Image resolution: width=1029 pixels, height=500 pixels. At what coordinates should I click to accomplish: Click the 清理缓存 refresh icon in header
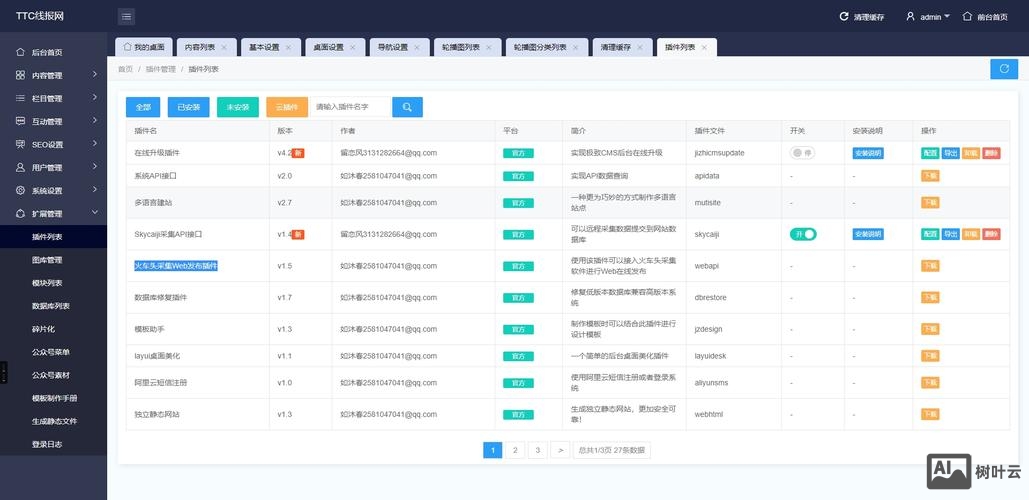[x=844, y=16]
